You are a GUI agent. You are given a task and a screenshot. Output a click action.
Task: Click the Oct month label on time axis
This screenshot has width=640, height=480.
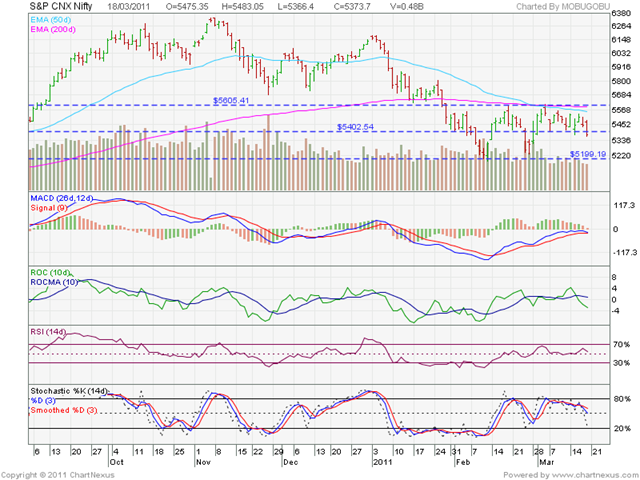117,462
